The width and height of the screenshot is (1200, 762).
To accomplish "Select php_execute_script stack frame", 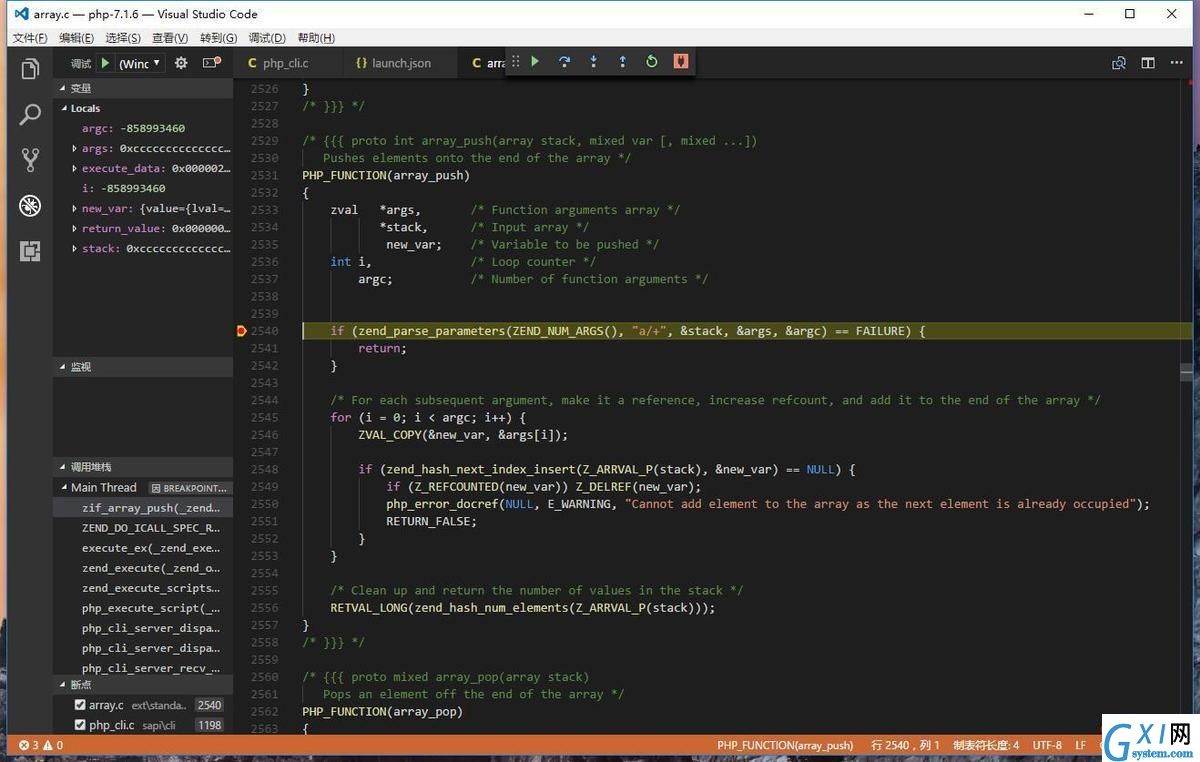I will tap(143, 608).
